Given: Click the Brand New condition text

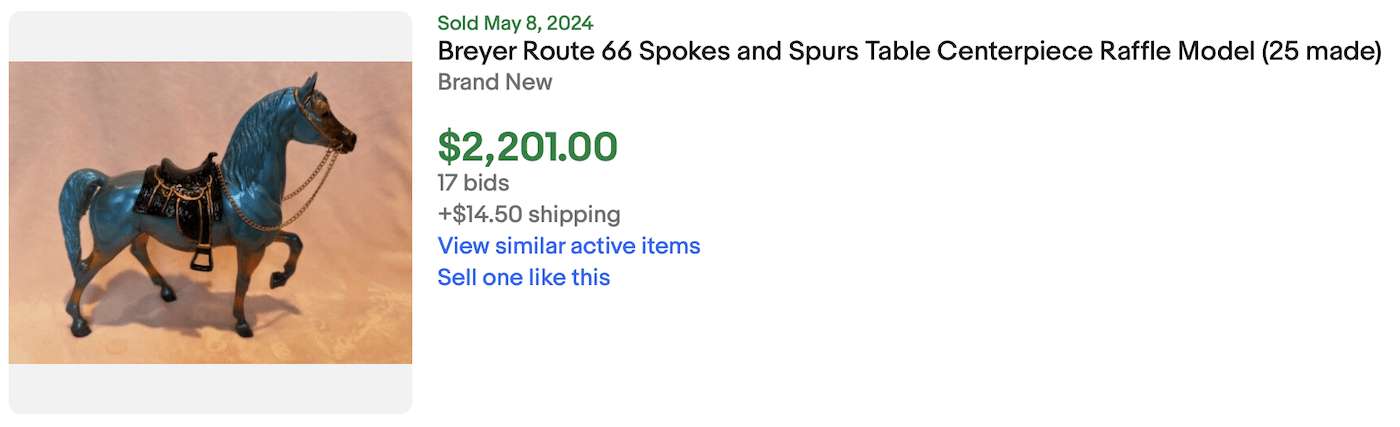Looking at the screenshot, I should click(x=495, y=82).
